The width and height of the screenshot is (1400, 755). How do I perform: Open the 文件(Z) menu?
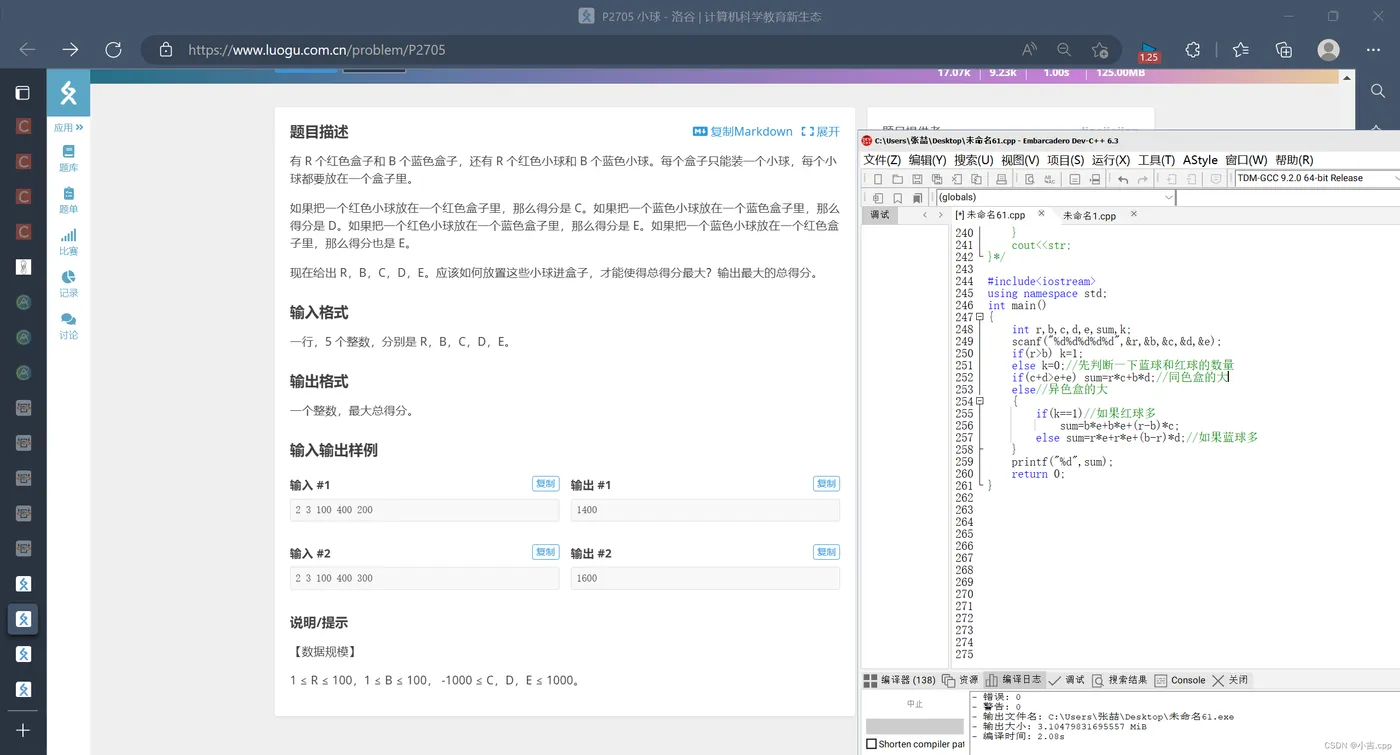[x=882, y=160]
